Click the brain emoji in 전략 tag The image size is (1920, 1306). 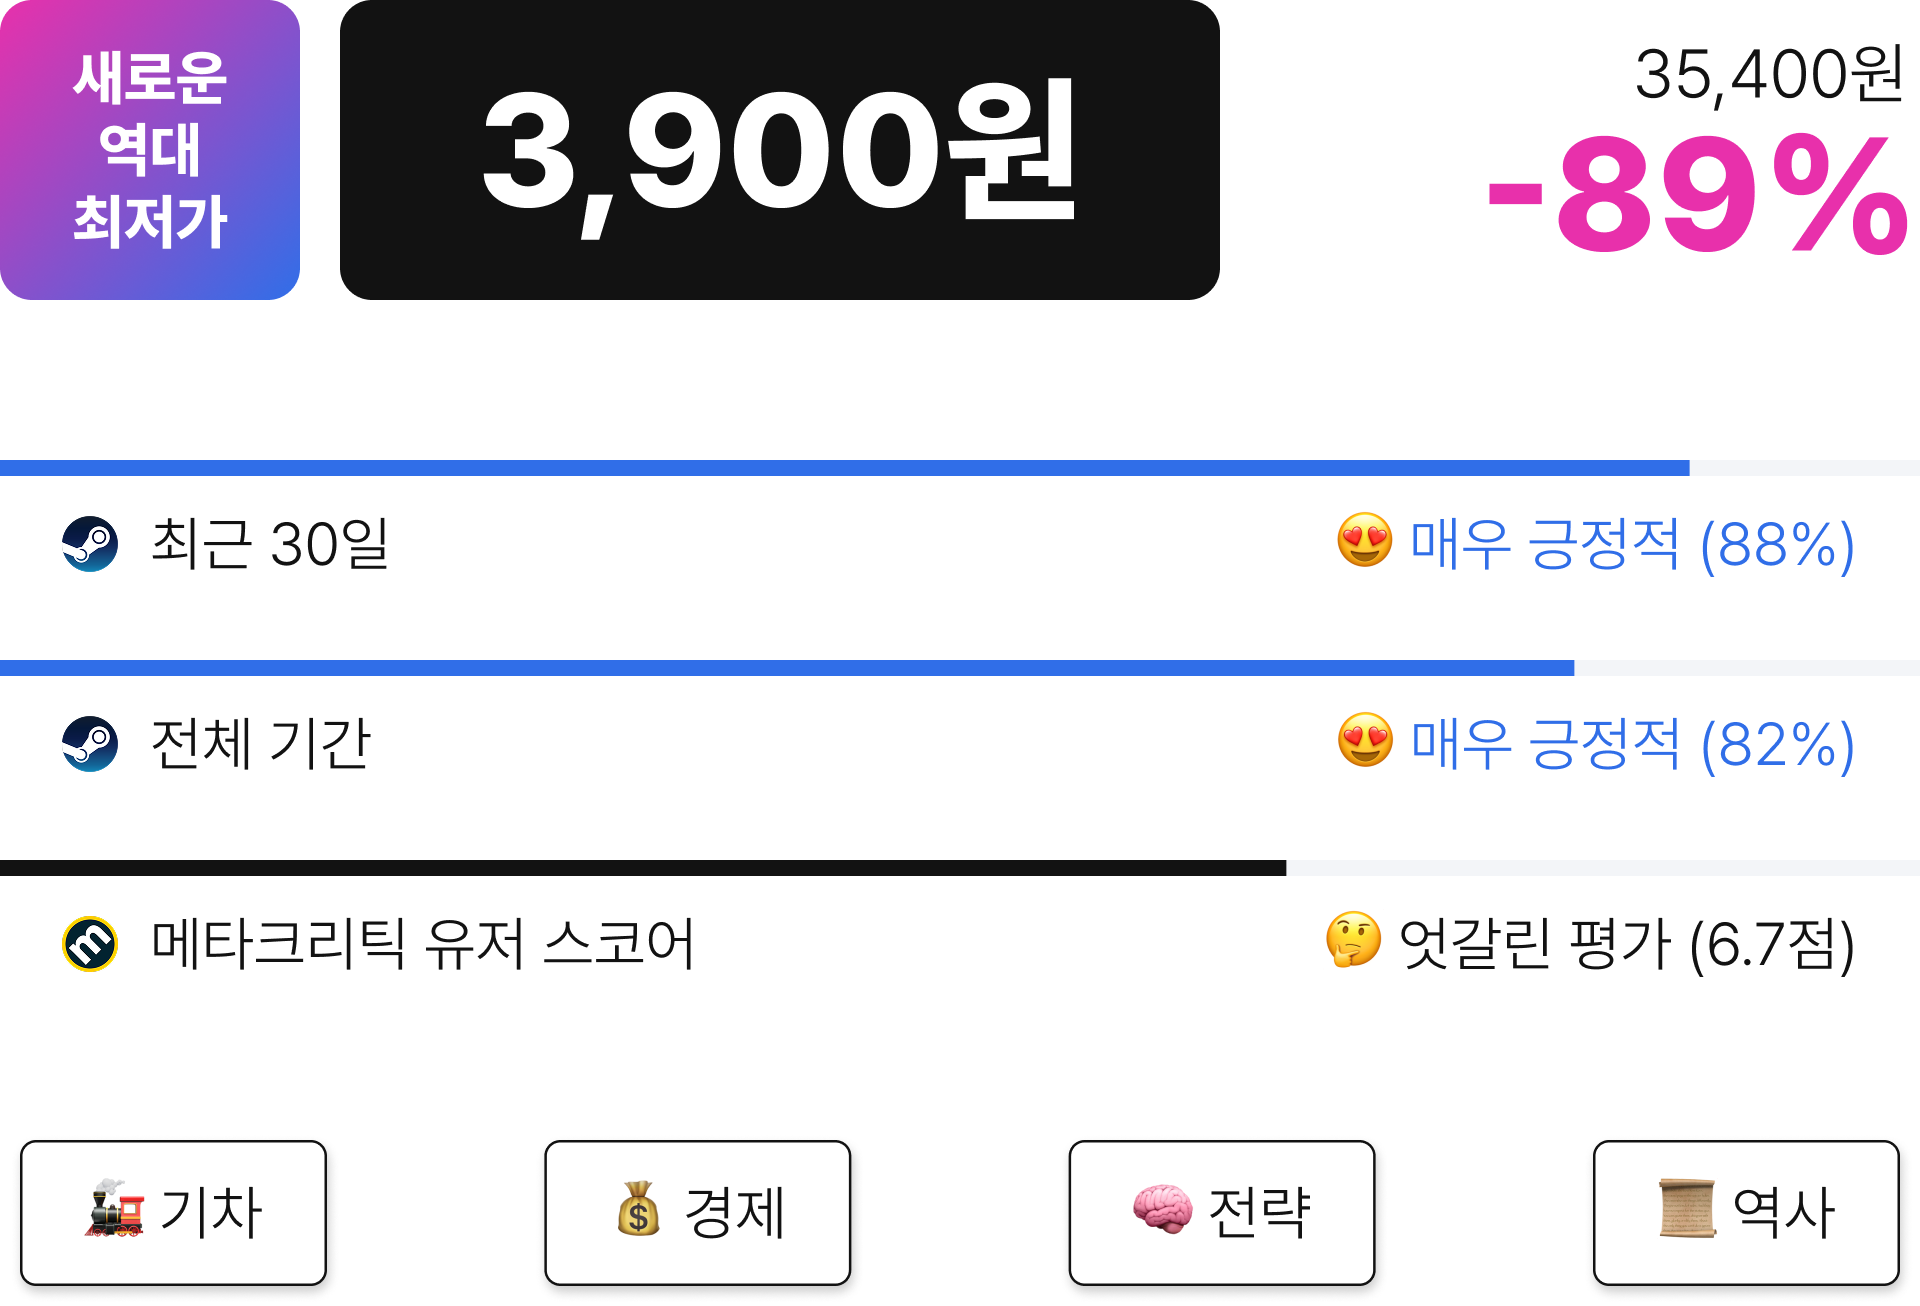(1162, 1209)
